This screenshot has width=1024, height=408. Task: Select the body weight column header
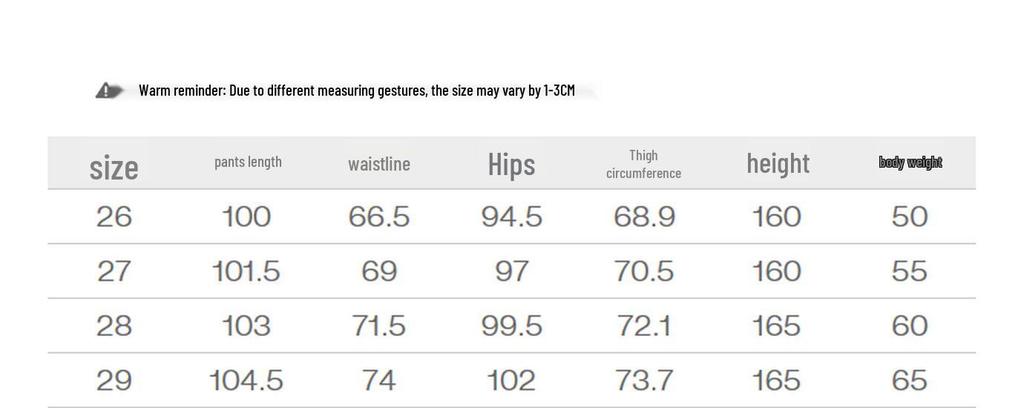tap(910, 162)
